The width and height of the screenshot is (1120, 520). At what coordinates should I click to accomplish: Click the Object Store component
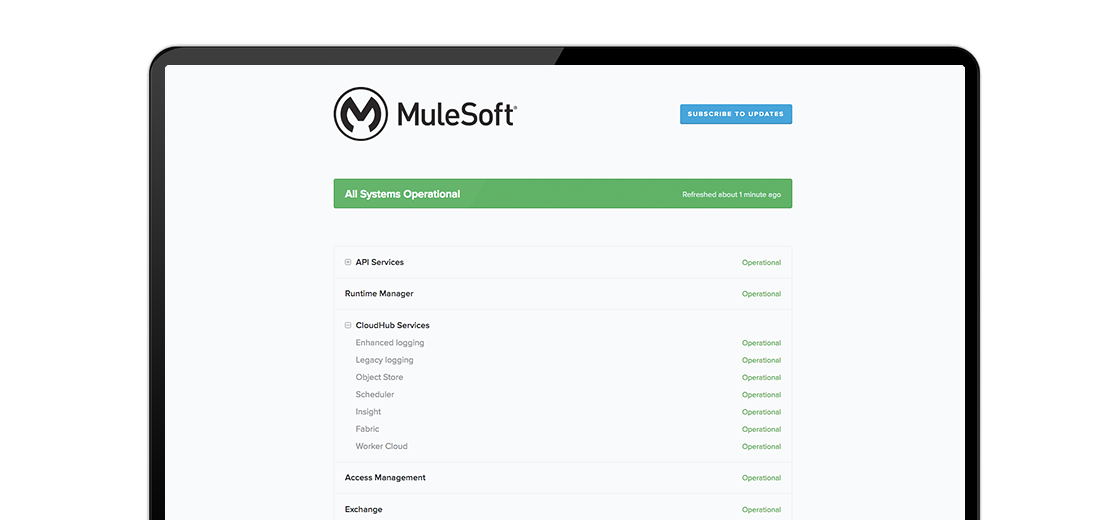379,377
